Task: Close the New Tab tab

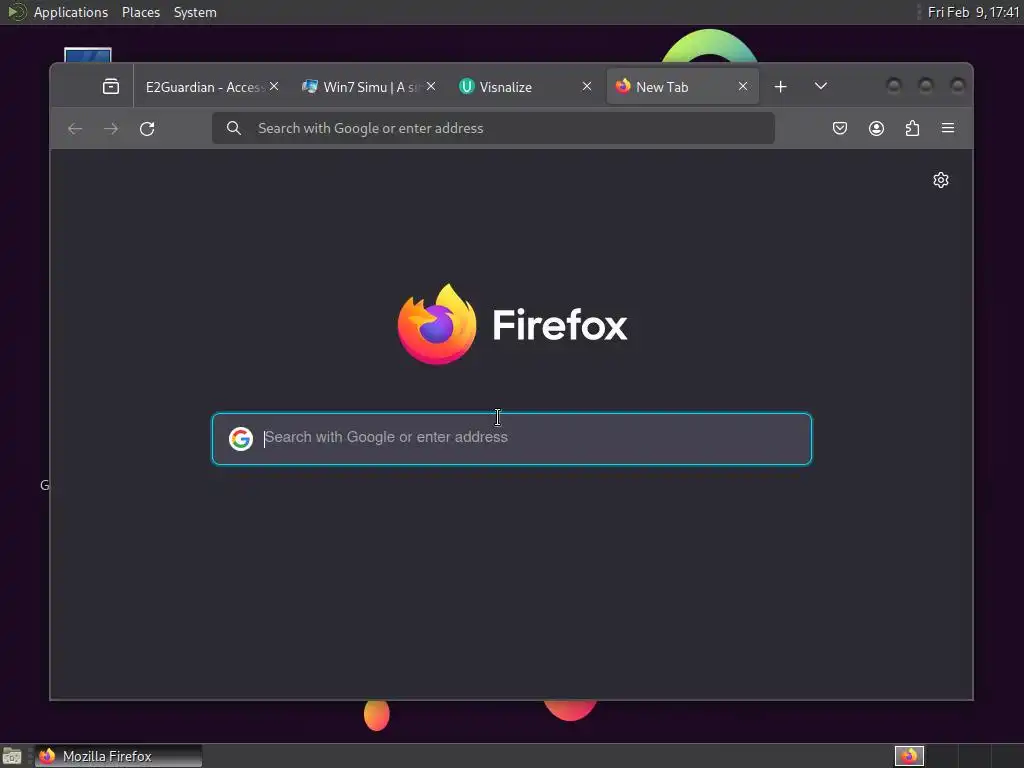Action: click(x=743, y=86)
